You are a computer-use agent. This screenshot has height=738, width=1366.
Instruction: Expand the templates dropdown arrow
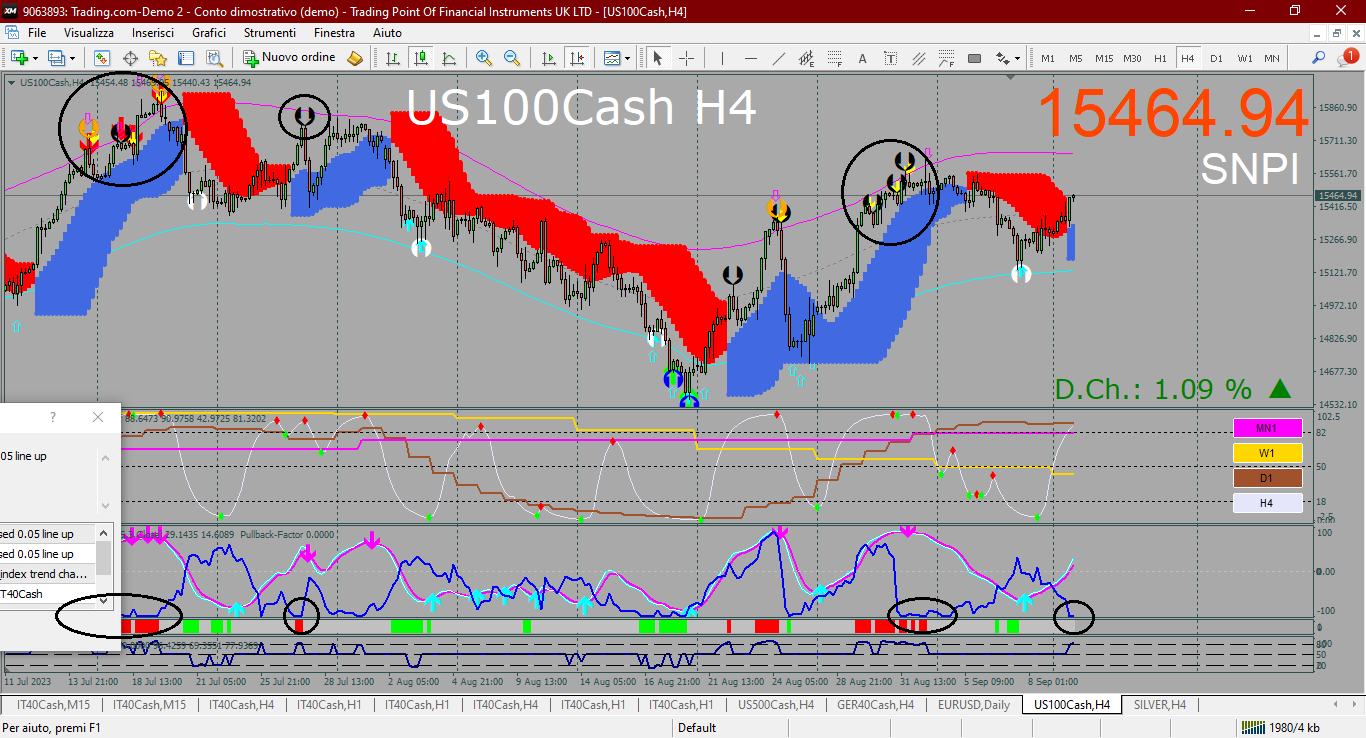[x=628, y=59]
